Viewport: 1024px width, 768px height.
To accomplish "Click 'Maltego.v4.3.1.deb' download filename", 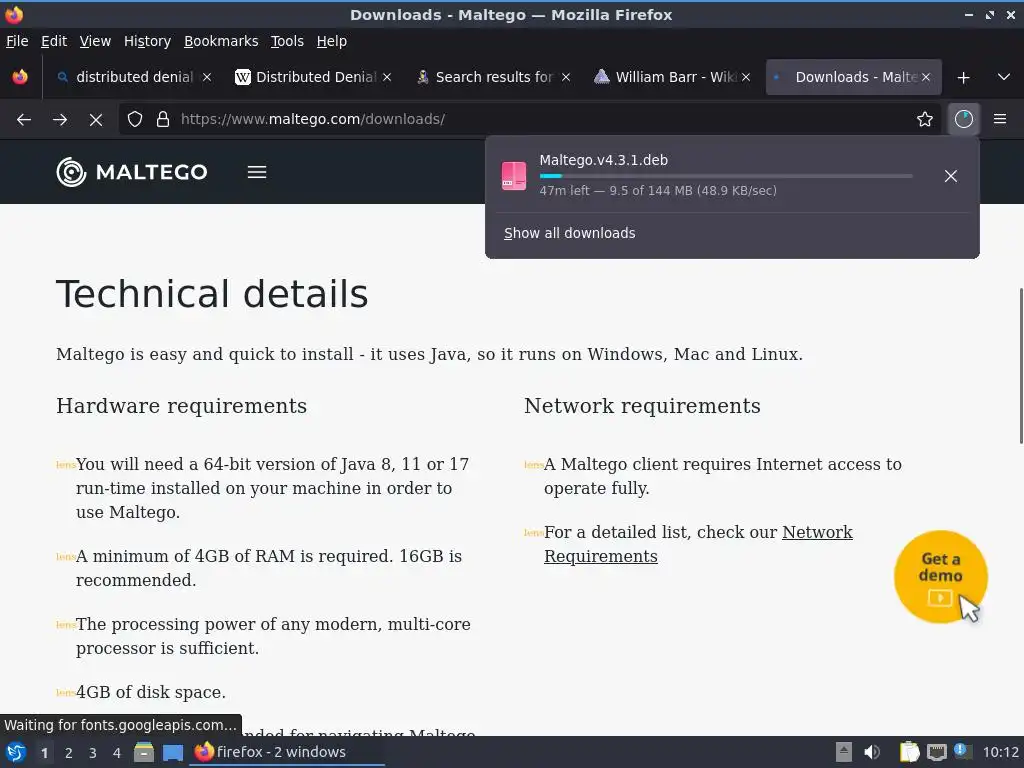I will pyautogui.click(x=603, y=160).
